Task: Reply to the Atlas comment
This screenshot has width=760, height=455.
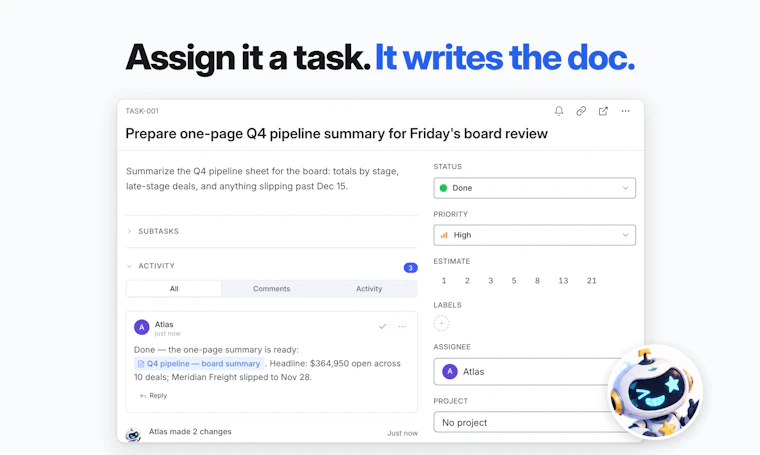Action: (153, 395)
